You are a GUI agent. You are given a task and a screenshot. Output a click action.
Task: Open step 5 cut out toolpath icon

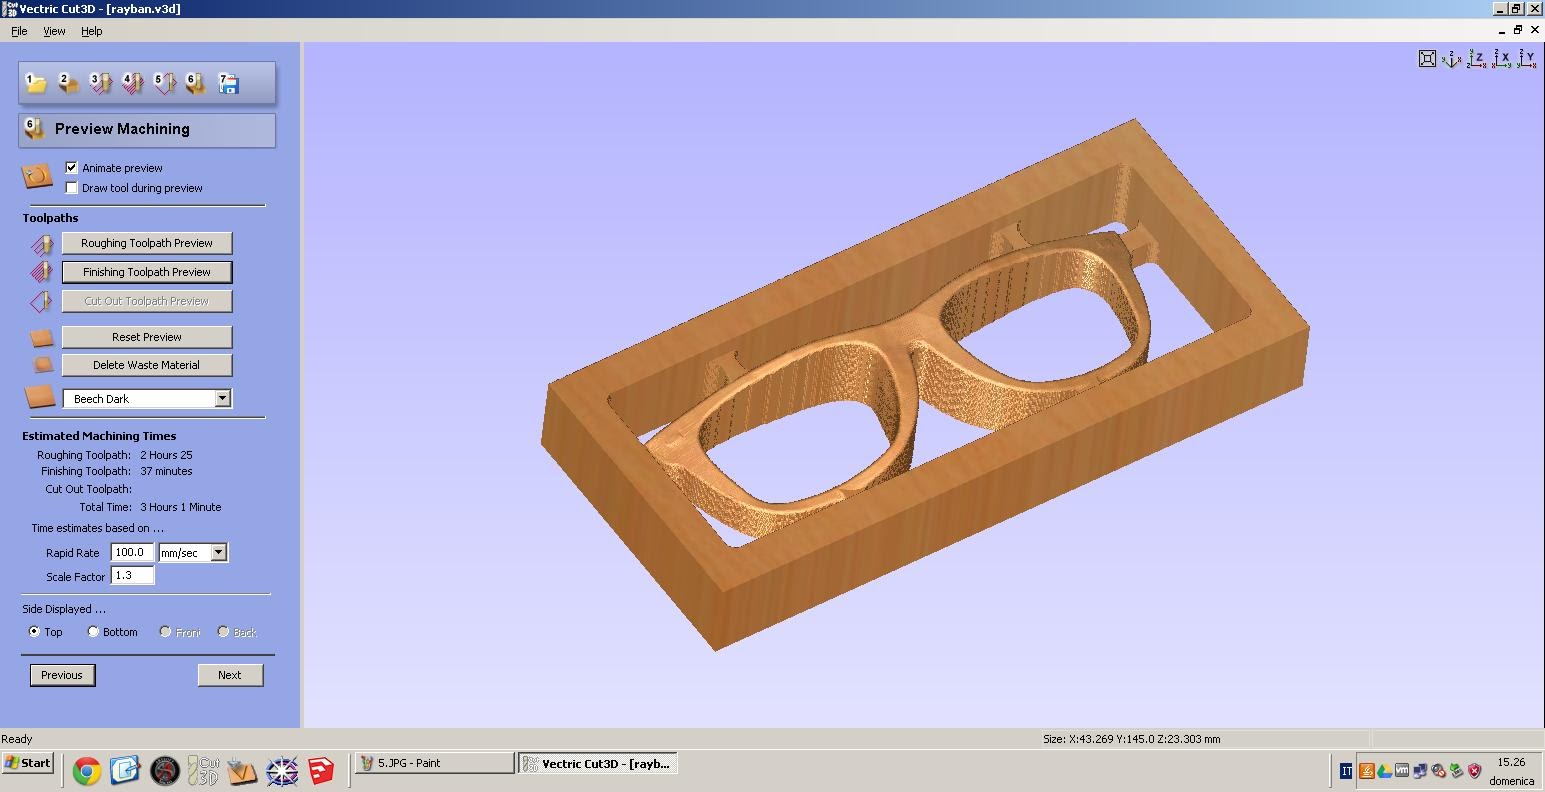tap(164, 83)
